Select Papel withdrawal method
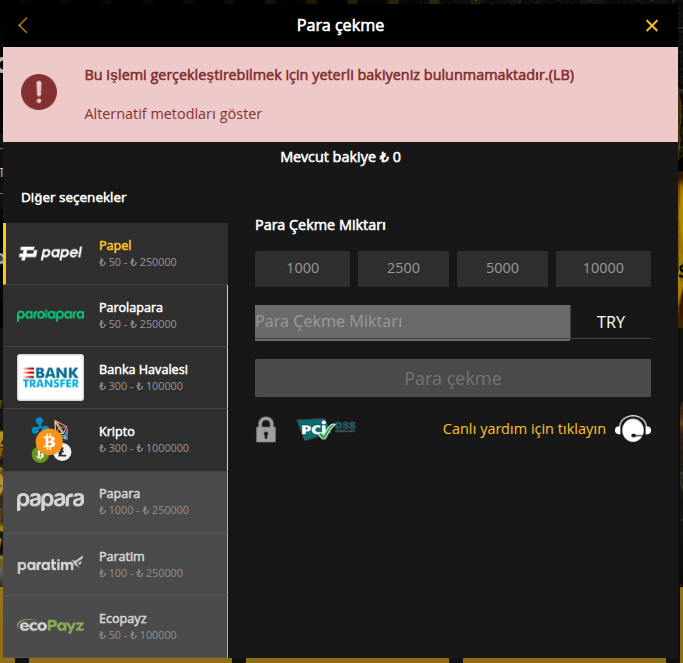 tap(115, 254)
